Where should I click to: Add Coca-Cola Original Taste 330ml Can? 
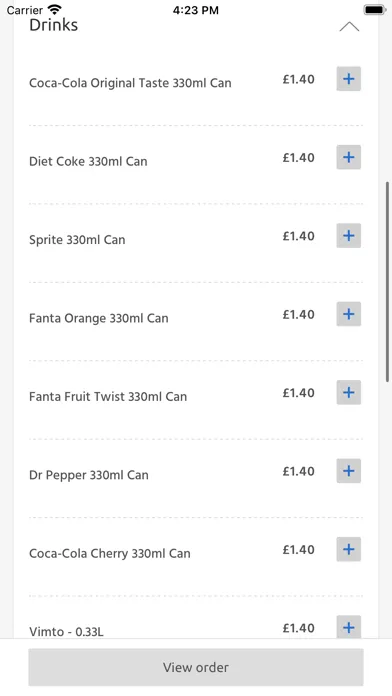point(348,79)
